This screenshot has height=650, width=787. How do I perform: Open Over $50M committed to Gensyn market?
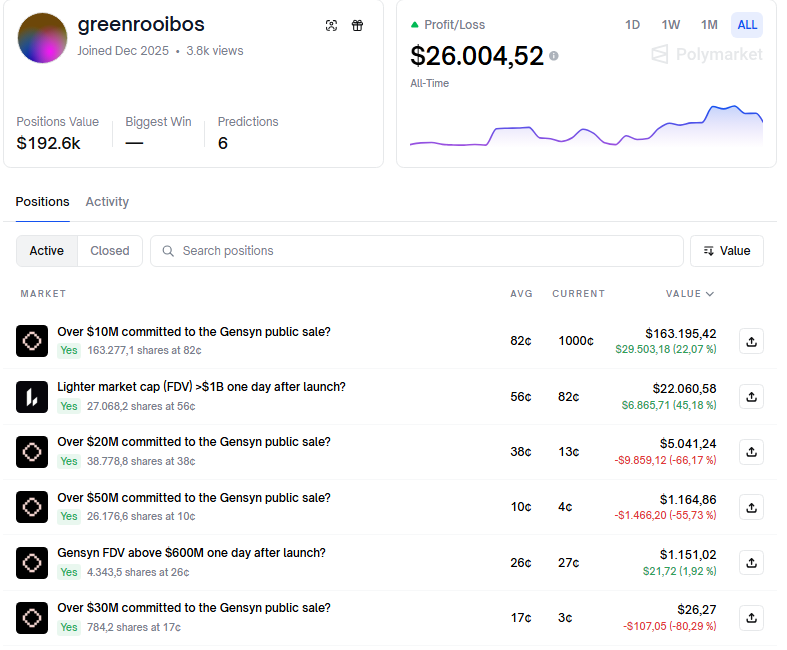(194, 497)
